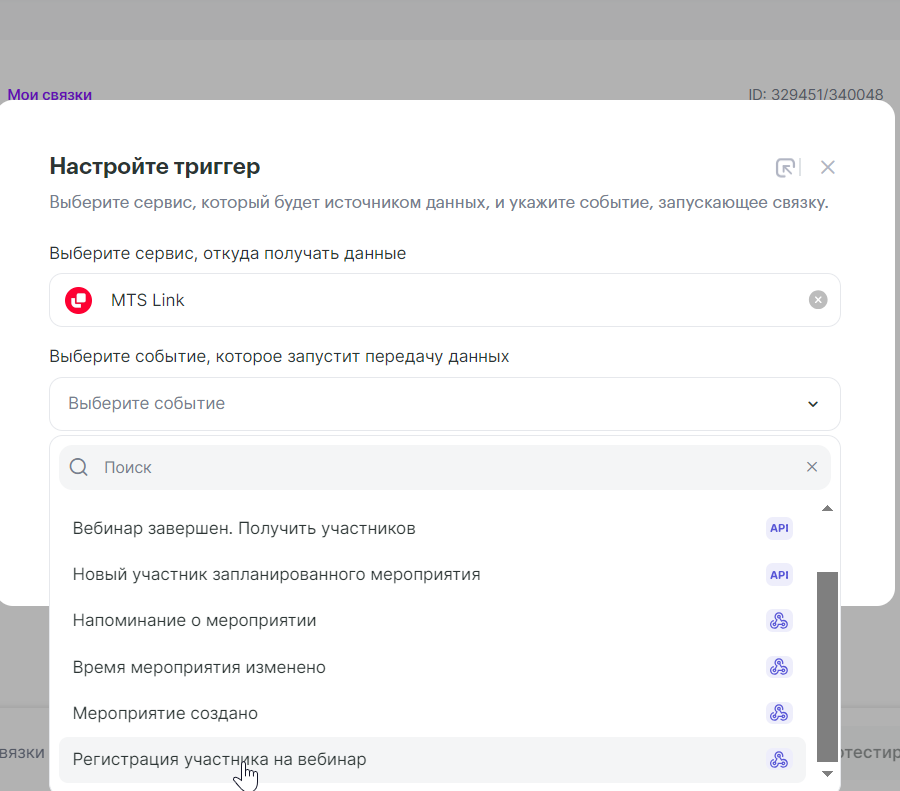
Task: Click the event list scroll-down arrow
Action: [827, 774]
